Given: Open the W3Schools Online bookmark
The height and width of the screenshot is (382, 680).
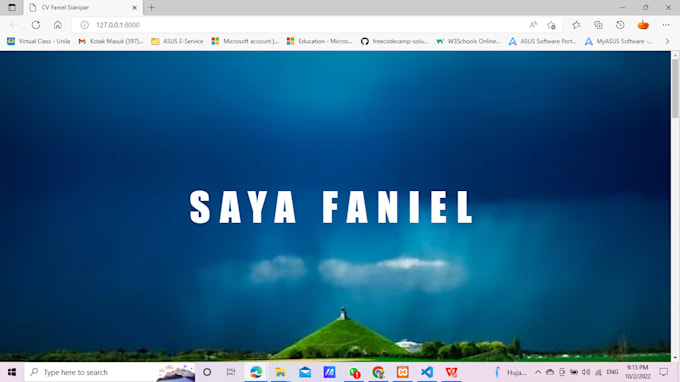Looking at the screenshot, I should pos(468,41).
